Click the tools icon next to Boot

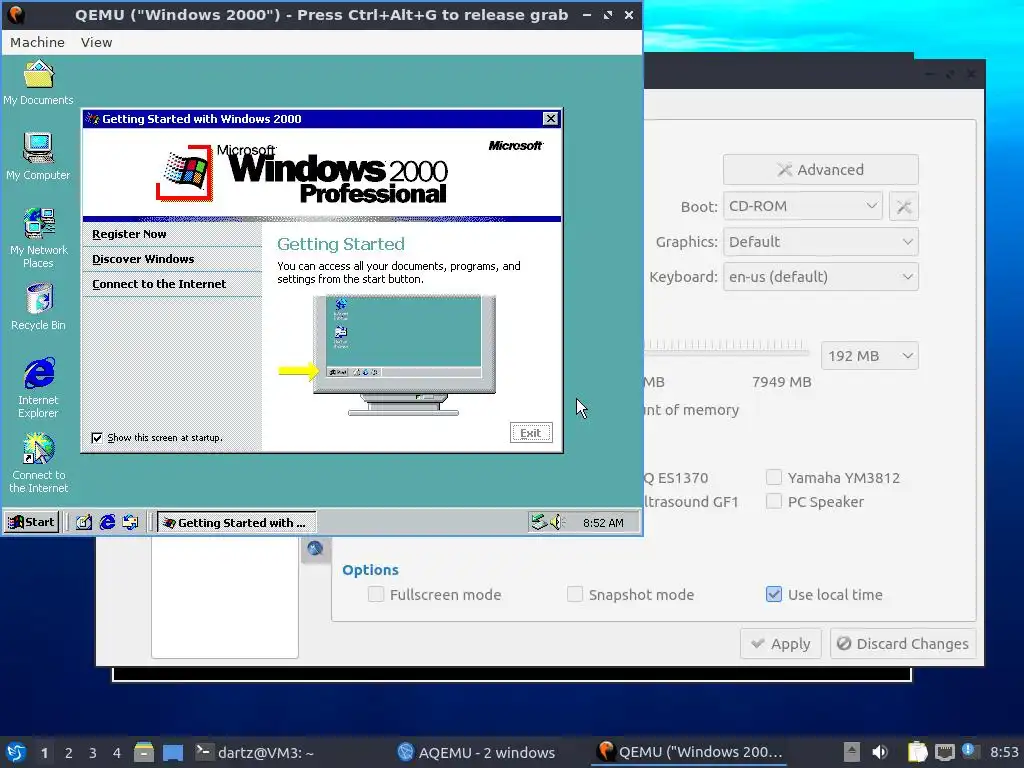[x=904, y=206]
